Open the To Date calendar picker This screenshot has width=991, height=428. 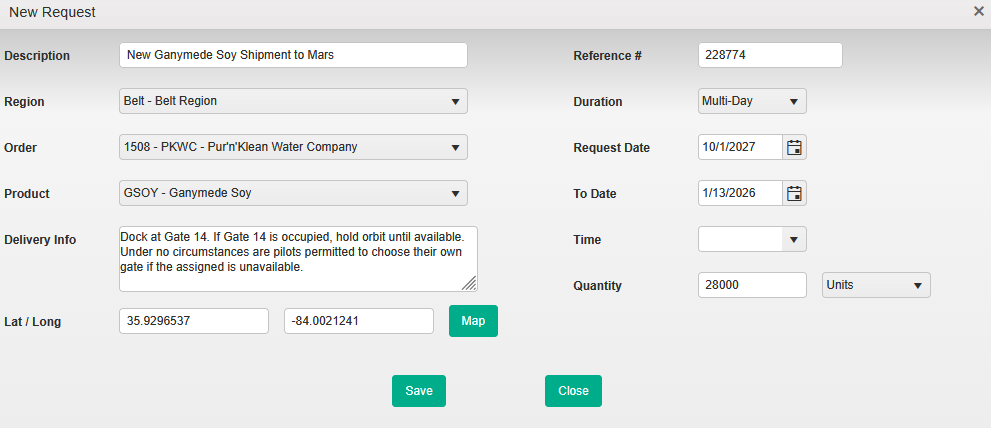click(794, 193)
